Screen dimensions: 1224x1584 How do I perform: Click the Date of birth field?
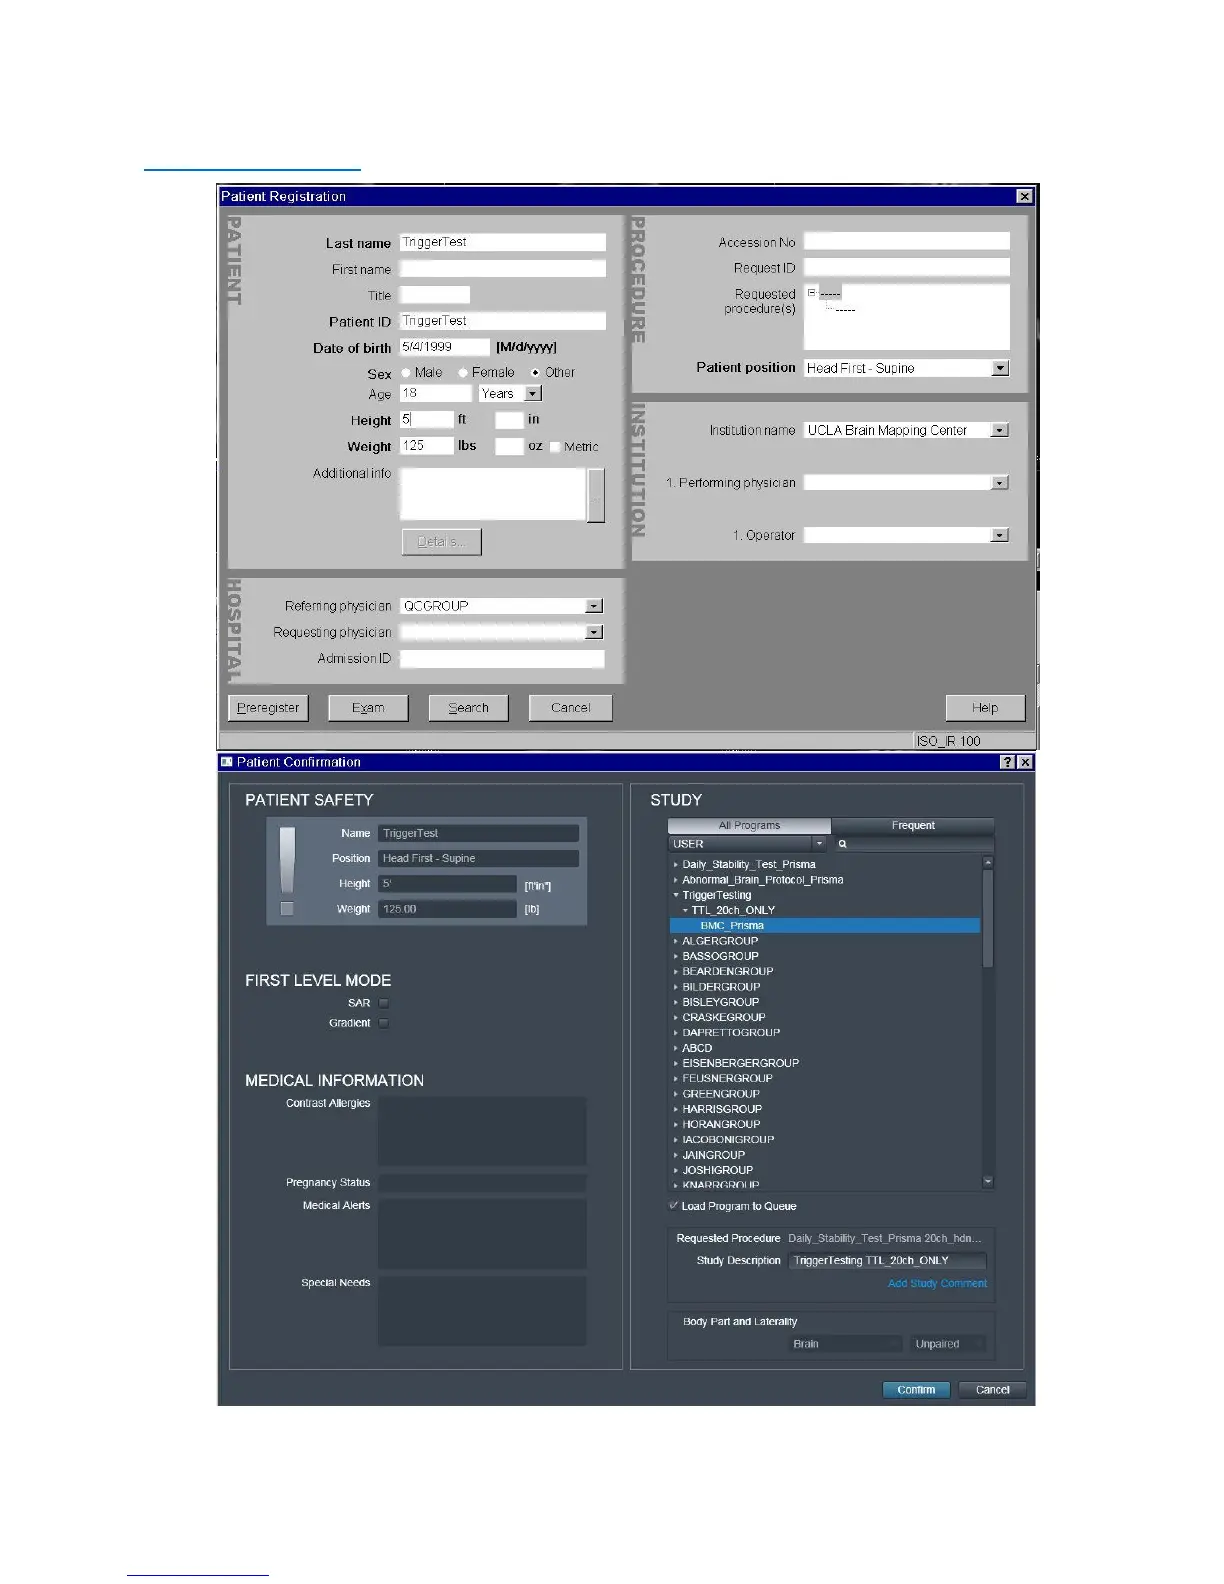pos(445,347)
